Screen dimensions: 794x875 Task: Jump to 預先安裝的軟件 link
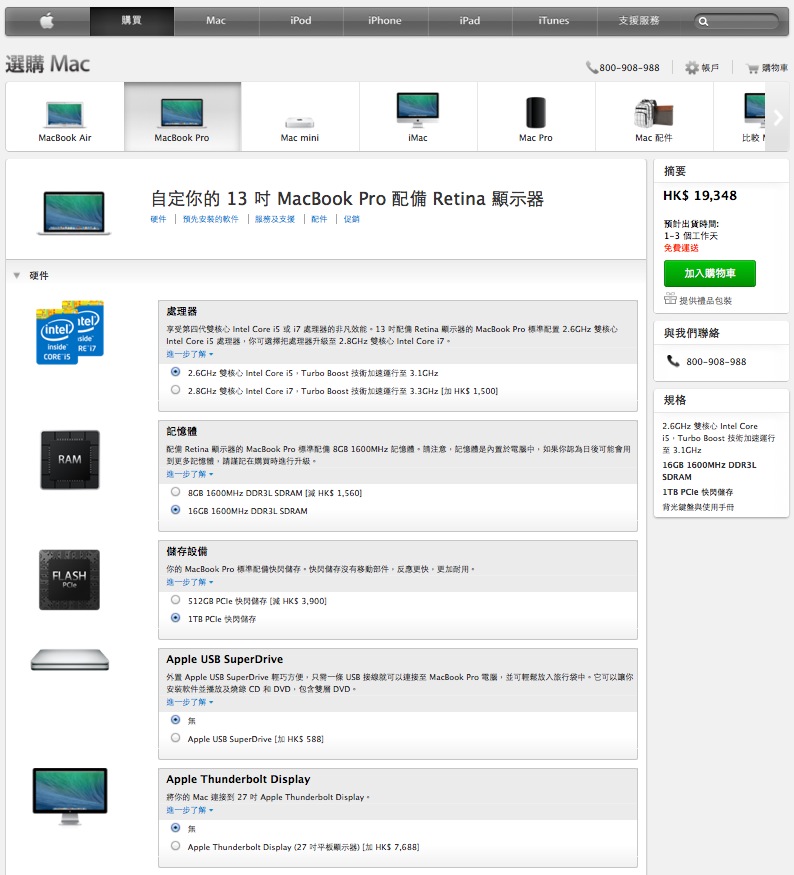pyautogui.click(x=210, y=219)
